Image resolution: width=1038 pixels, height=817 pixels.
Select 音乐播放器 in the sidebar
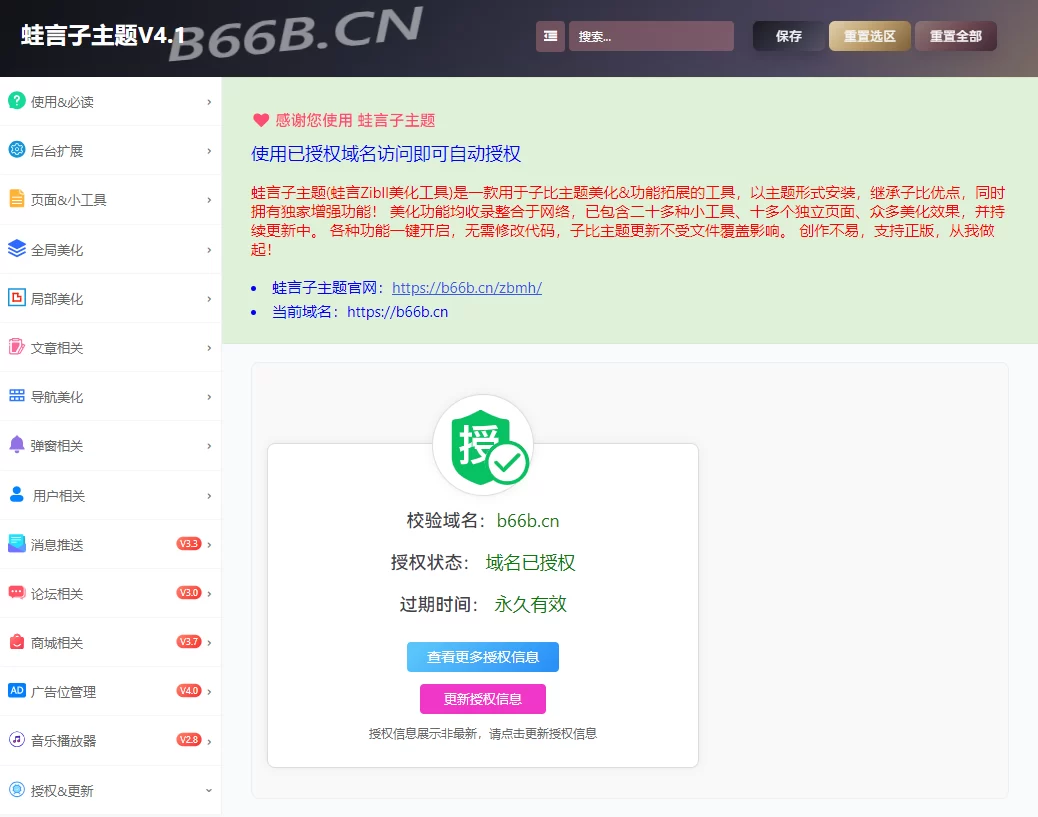(x=111, y=740)
